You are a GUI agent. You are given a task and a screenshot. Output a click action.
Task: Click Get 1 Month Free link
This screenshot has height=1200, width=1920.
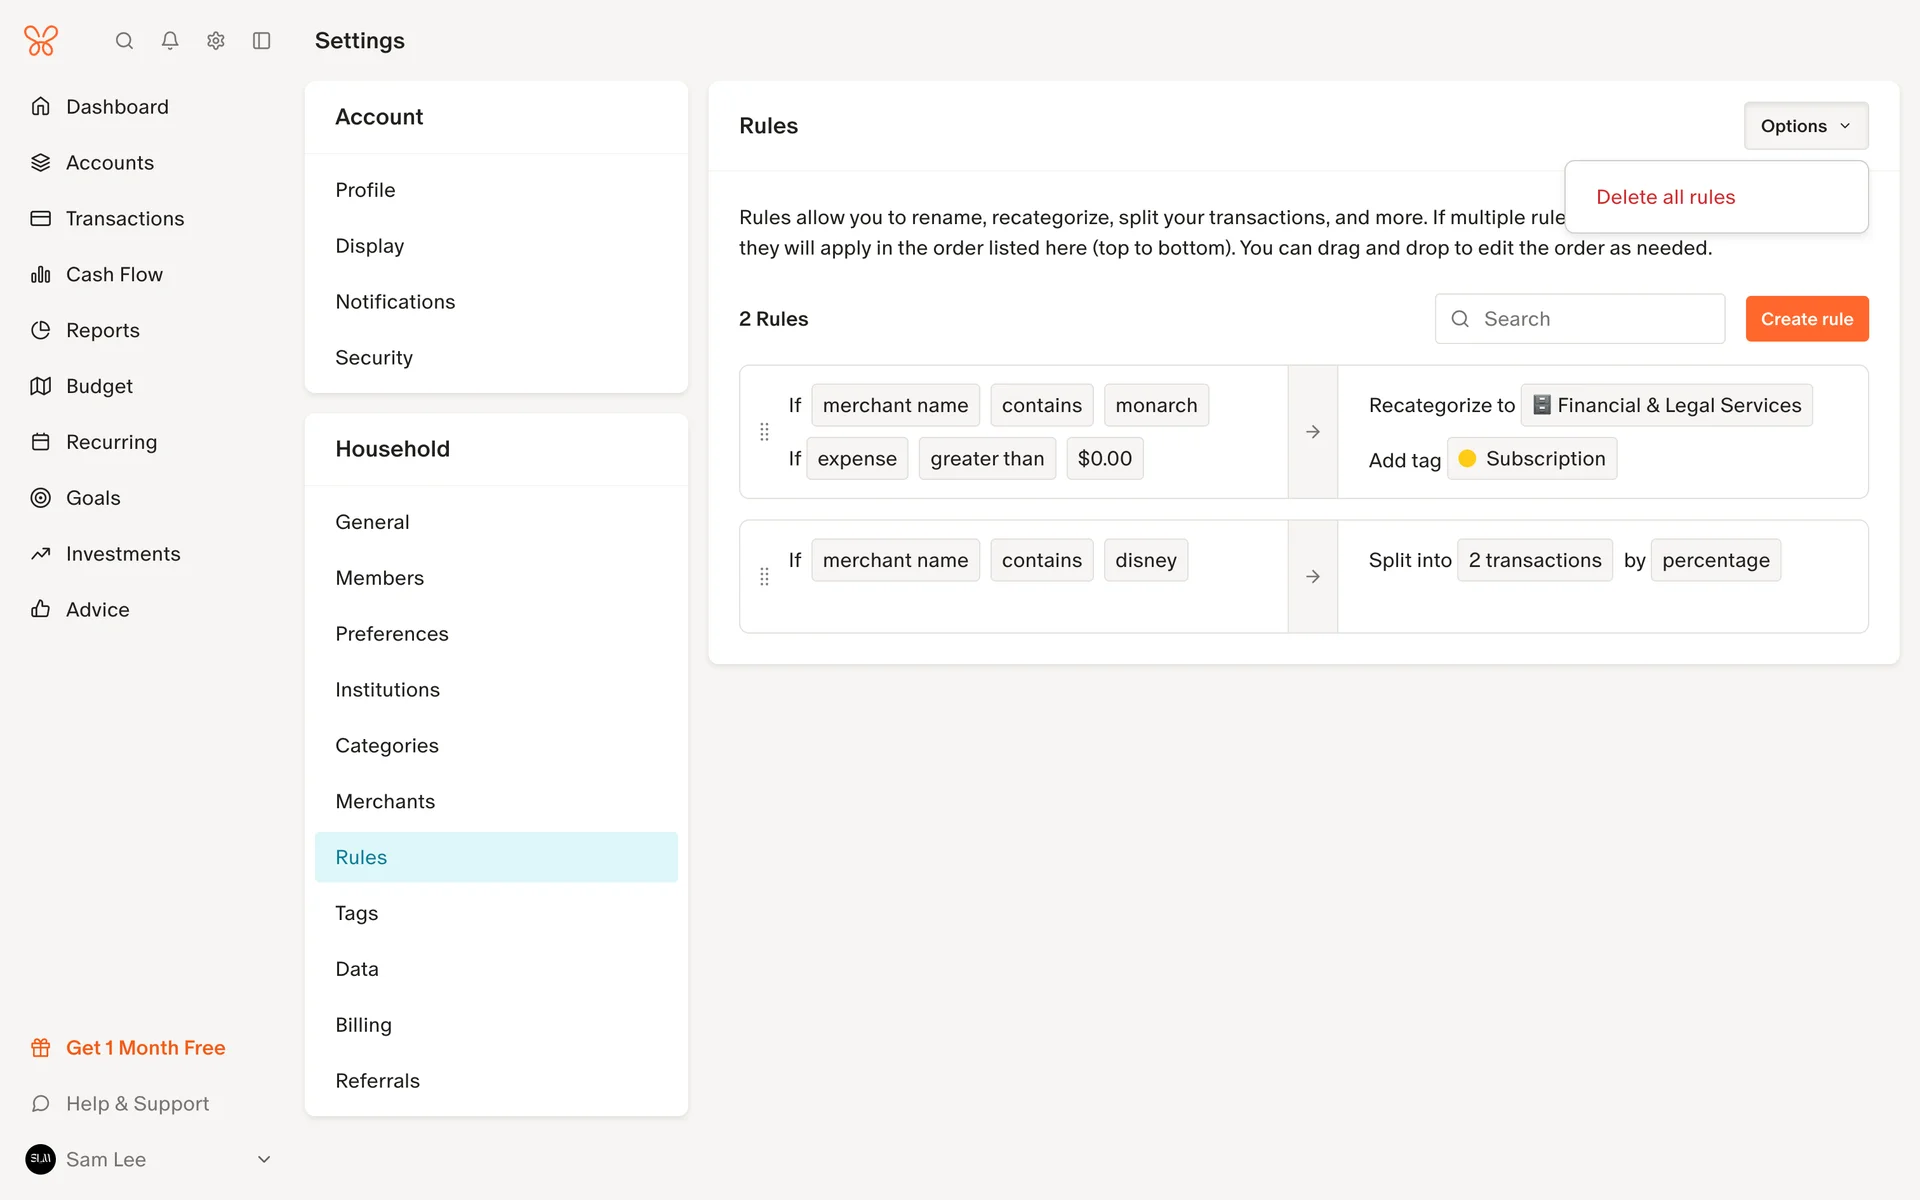(145, 1048)
